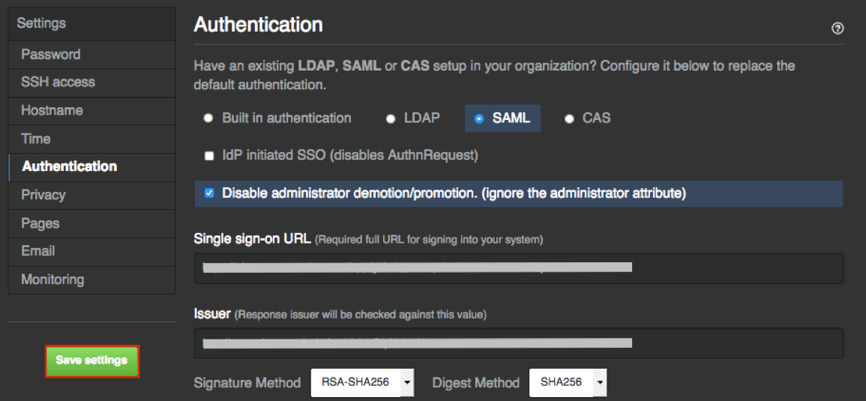Screen dimensions: 866x401
Task: Open the Signature Method dropdown
Action: [x=362, y=382]
